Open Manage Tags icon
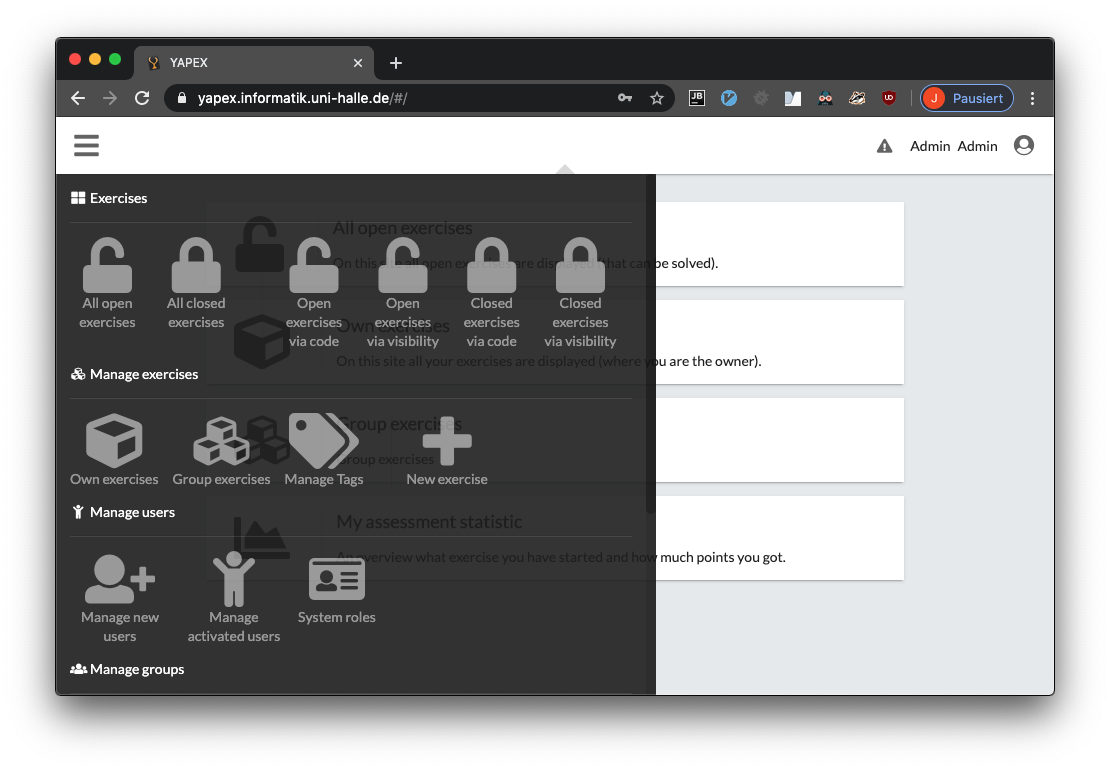The height and width of the screenshot is (769, 1110). 323,441
